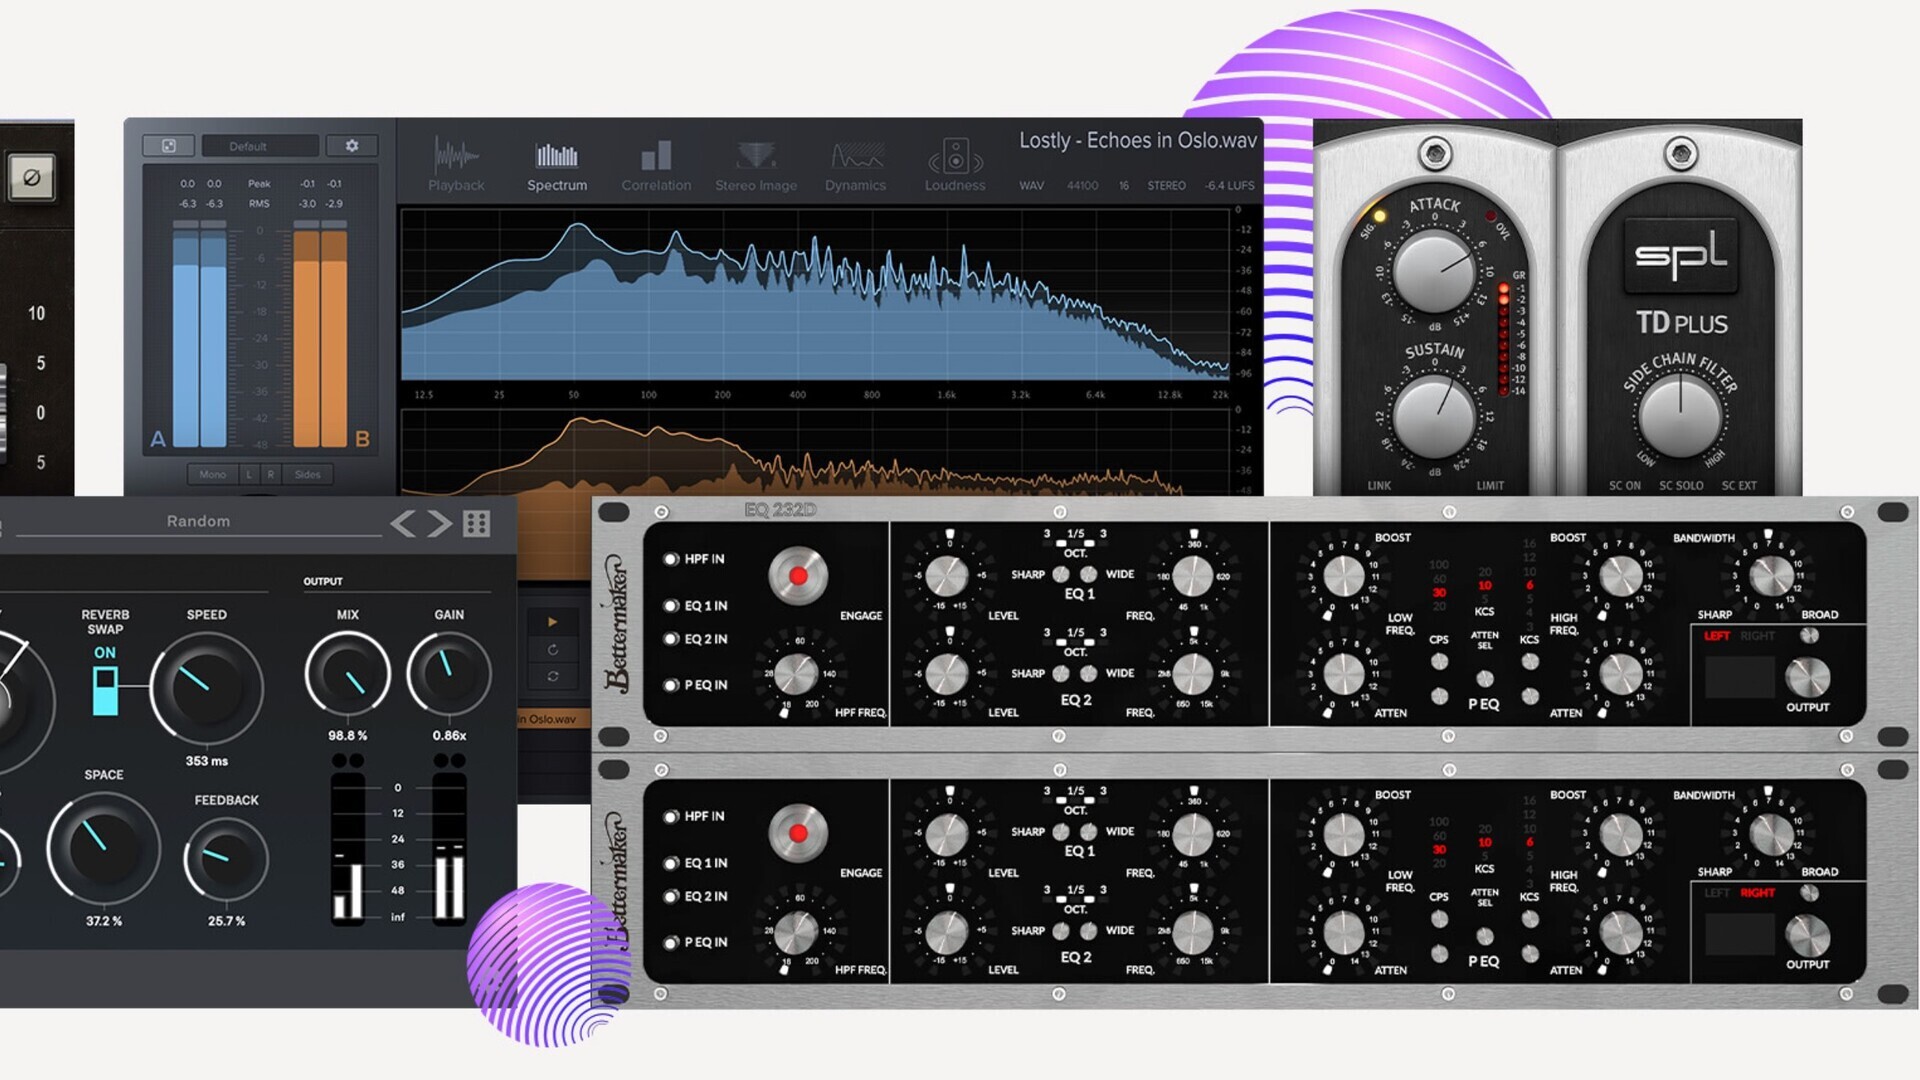Image resolution: width=1920 pixels, height=1080 pixels.
Task: Click the Lostly - Echoes in Oslo.wav title
Action: [1138, 141]
